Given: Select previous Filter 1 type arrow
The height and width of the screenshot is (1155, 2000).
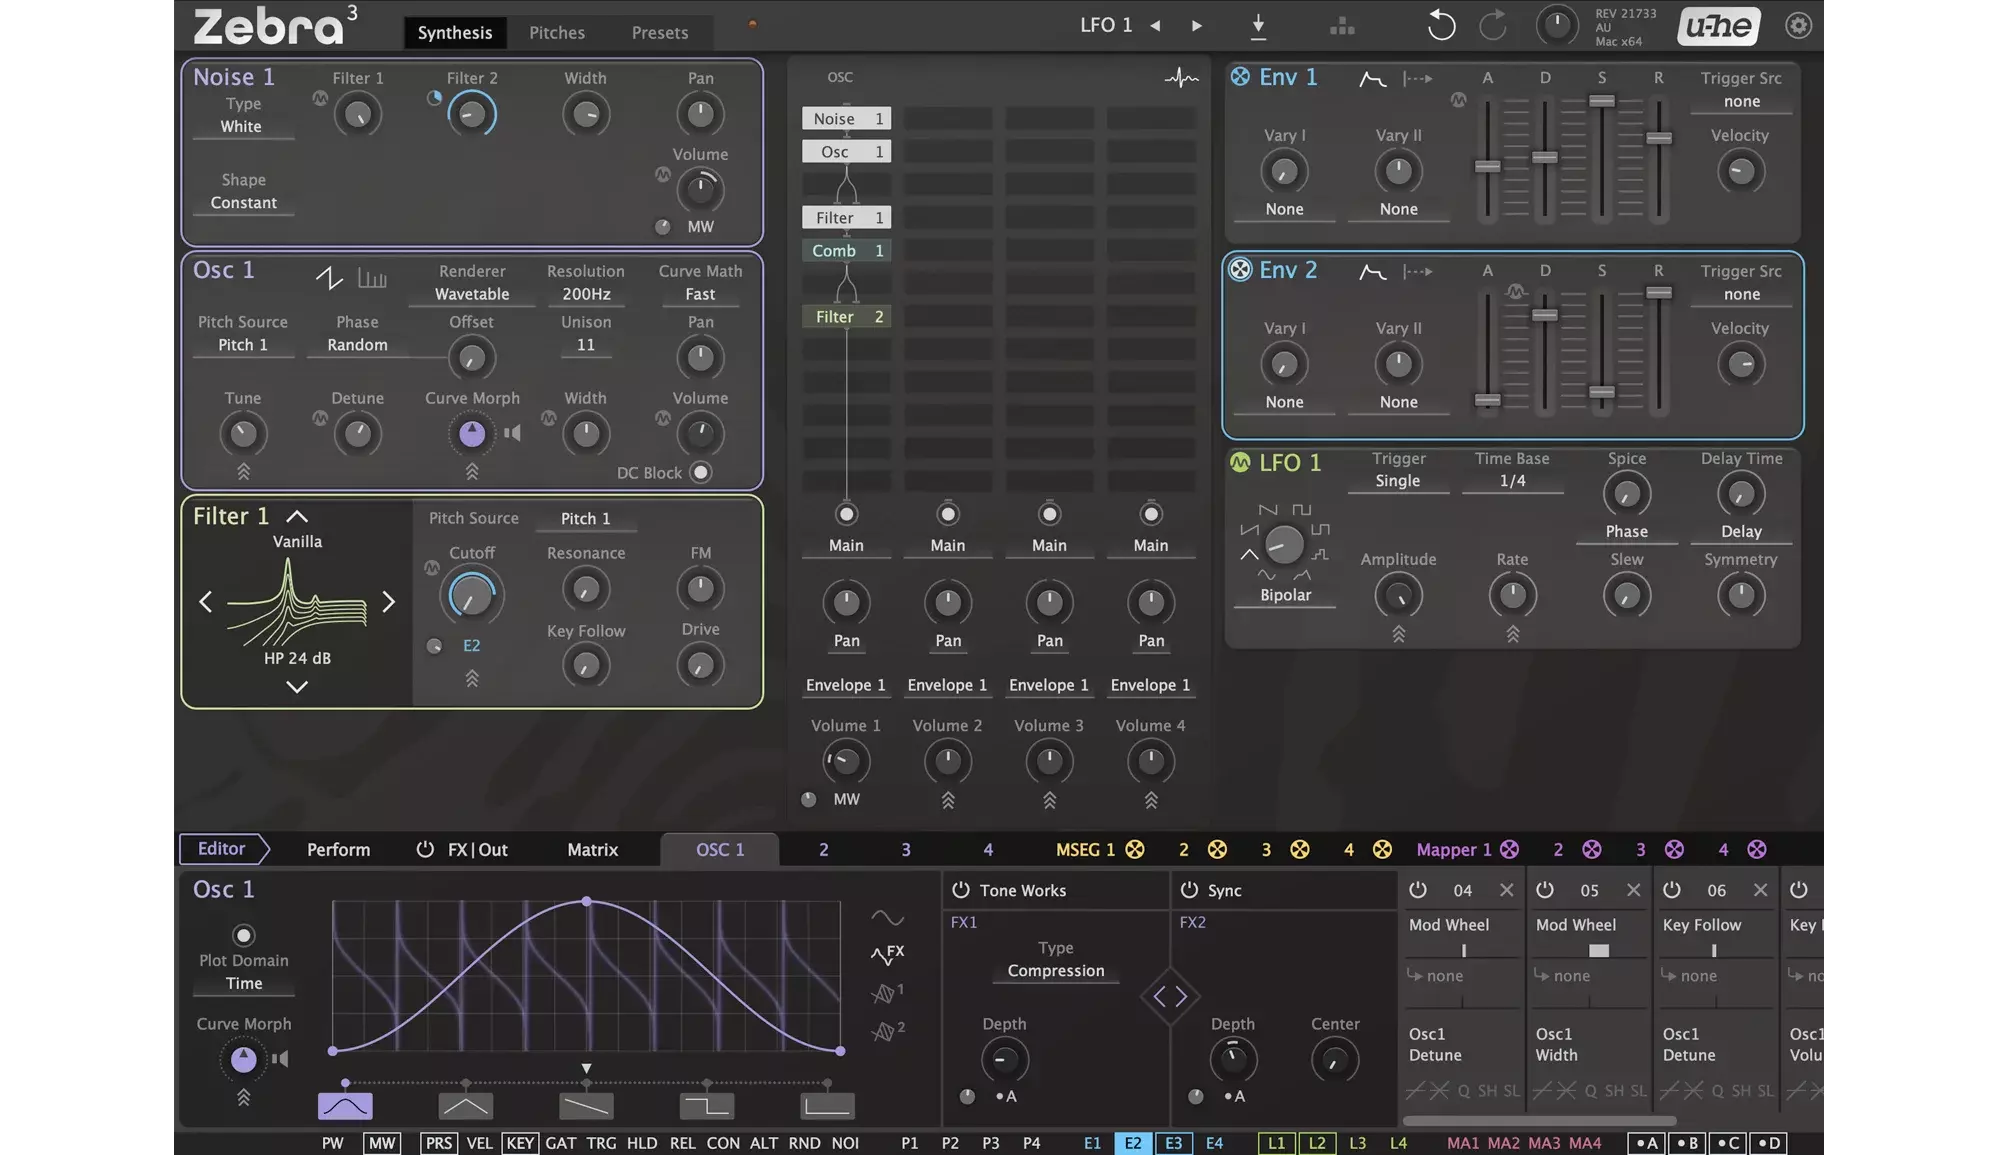Looking at the screenshot, I should [206, 601].
